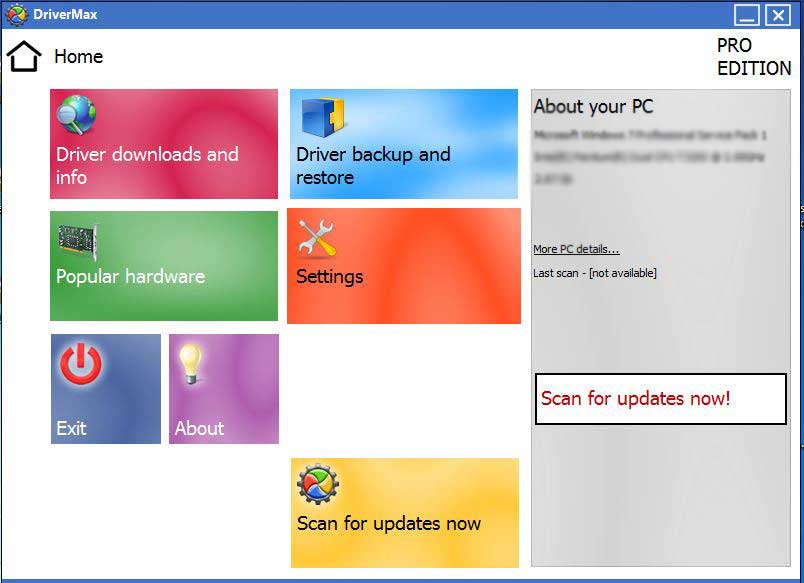This screenshot has width=804, height=583.
Task: Click the blue box driver backup icon
Action: [x=322, y=117]
